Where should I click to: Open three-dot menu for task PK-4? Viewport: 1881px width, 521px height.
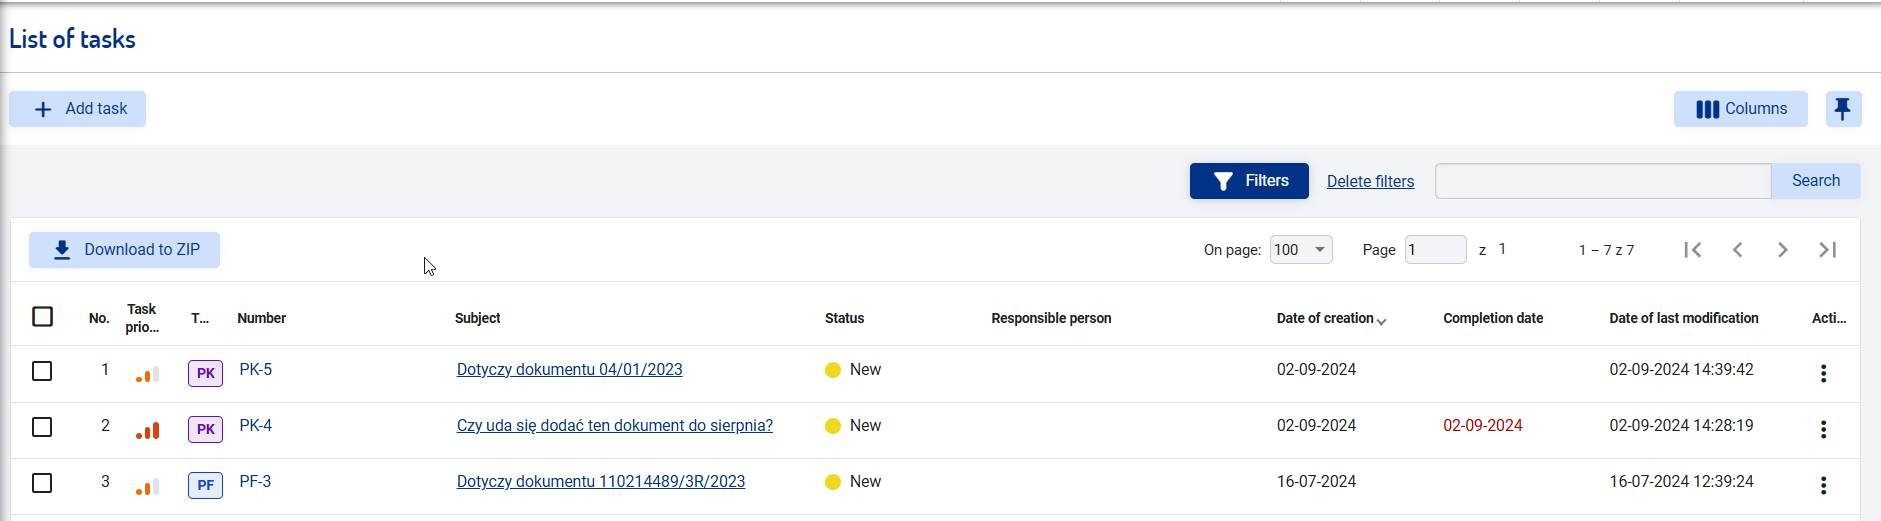pos(1823,429)
